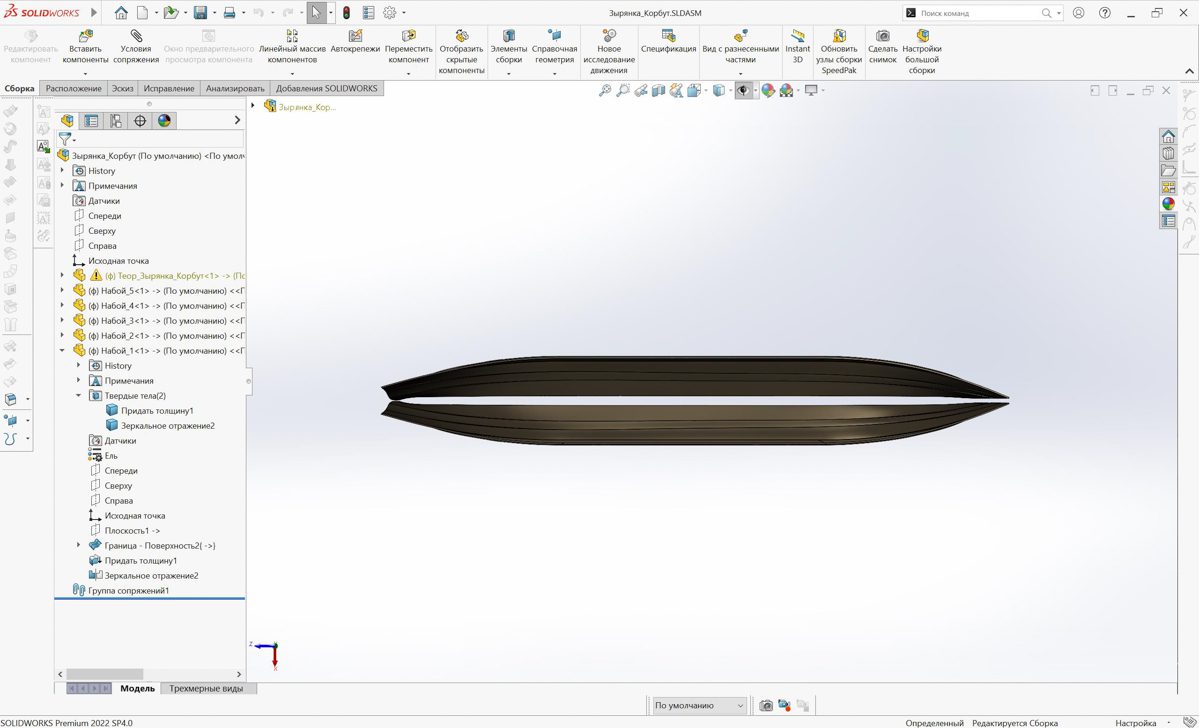1199x728 pixels.
Task: Click Настройка in the status bar
Action: click(x=1135, y=723)
